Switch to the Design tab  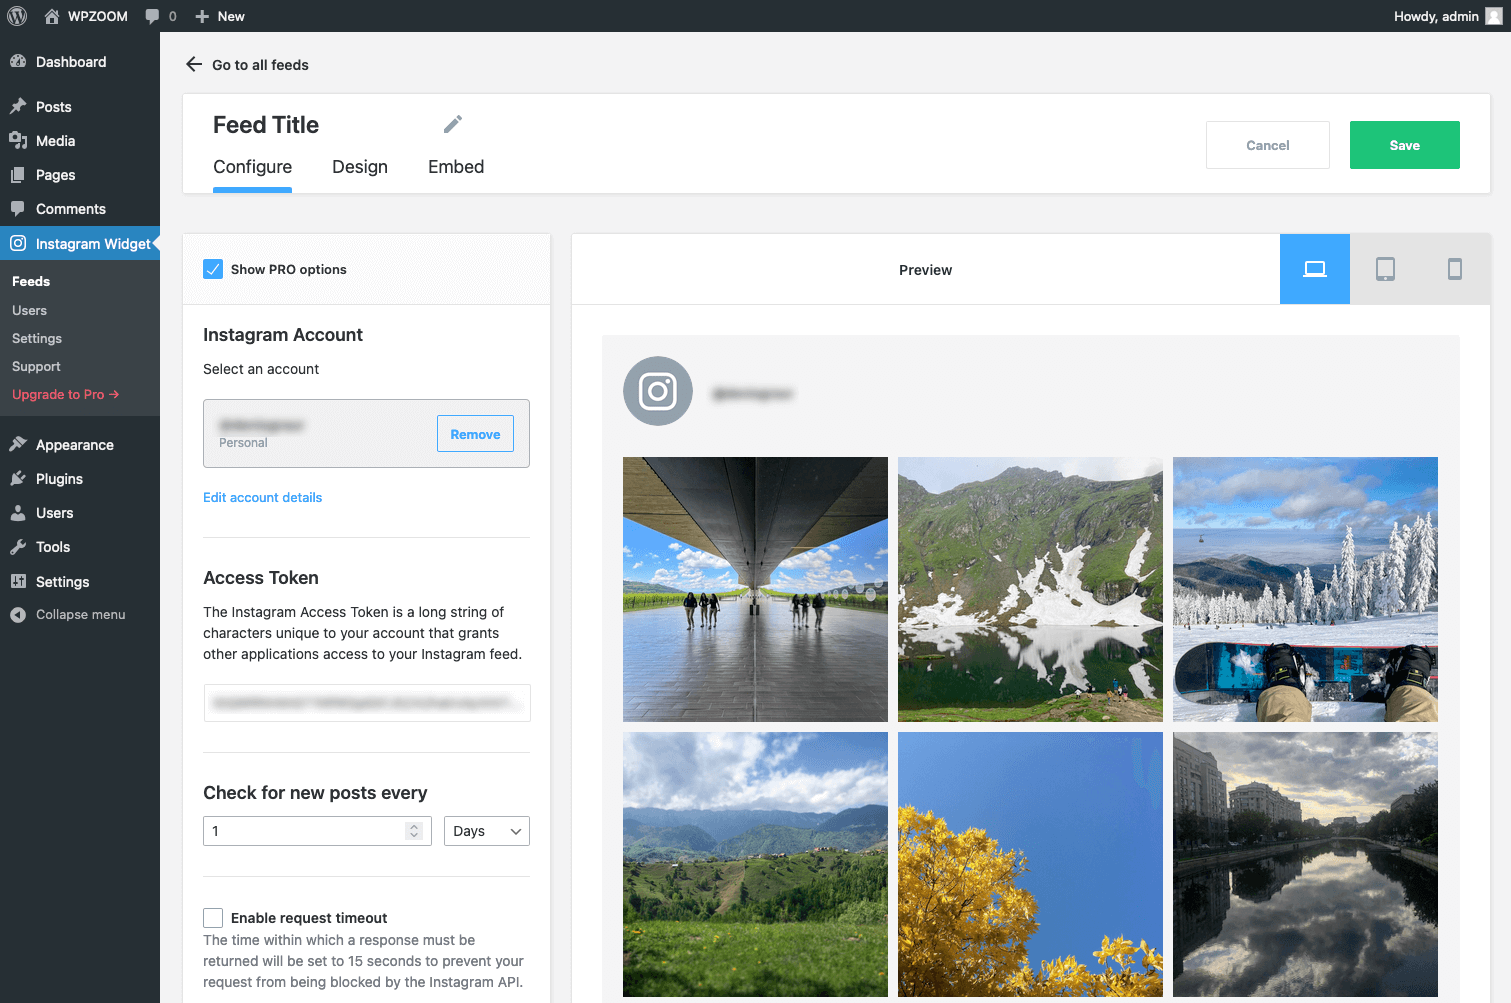[360, 167]
